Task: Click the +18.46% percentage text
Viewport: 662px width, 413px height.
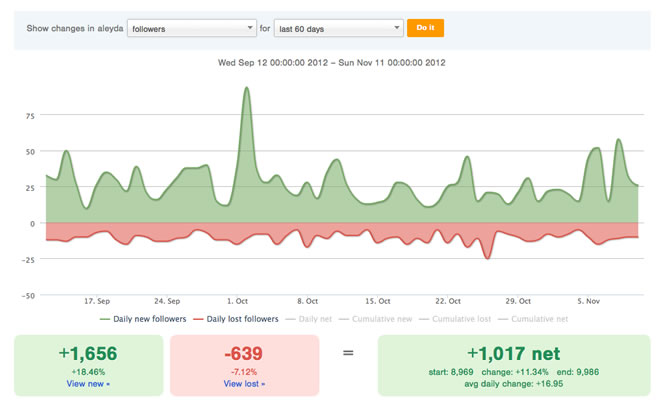Action: point(88,372)
